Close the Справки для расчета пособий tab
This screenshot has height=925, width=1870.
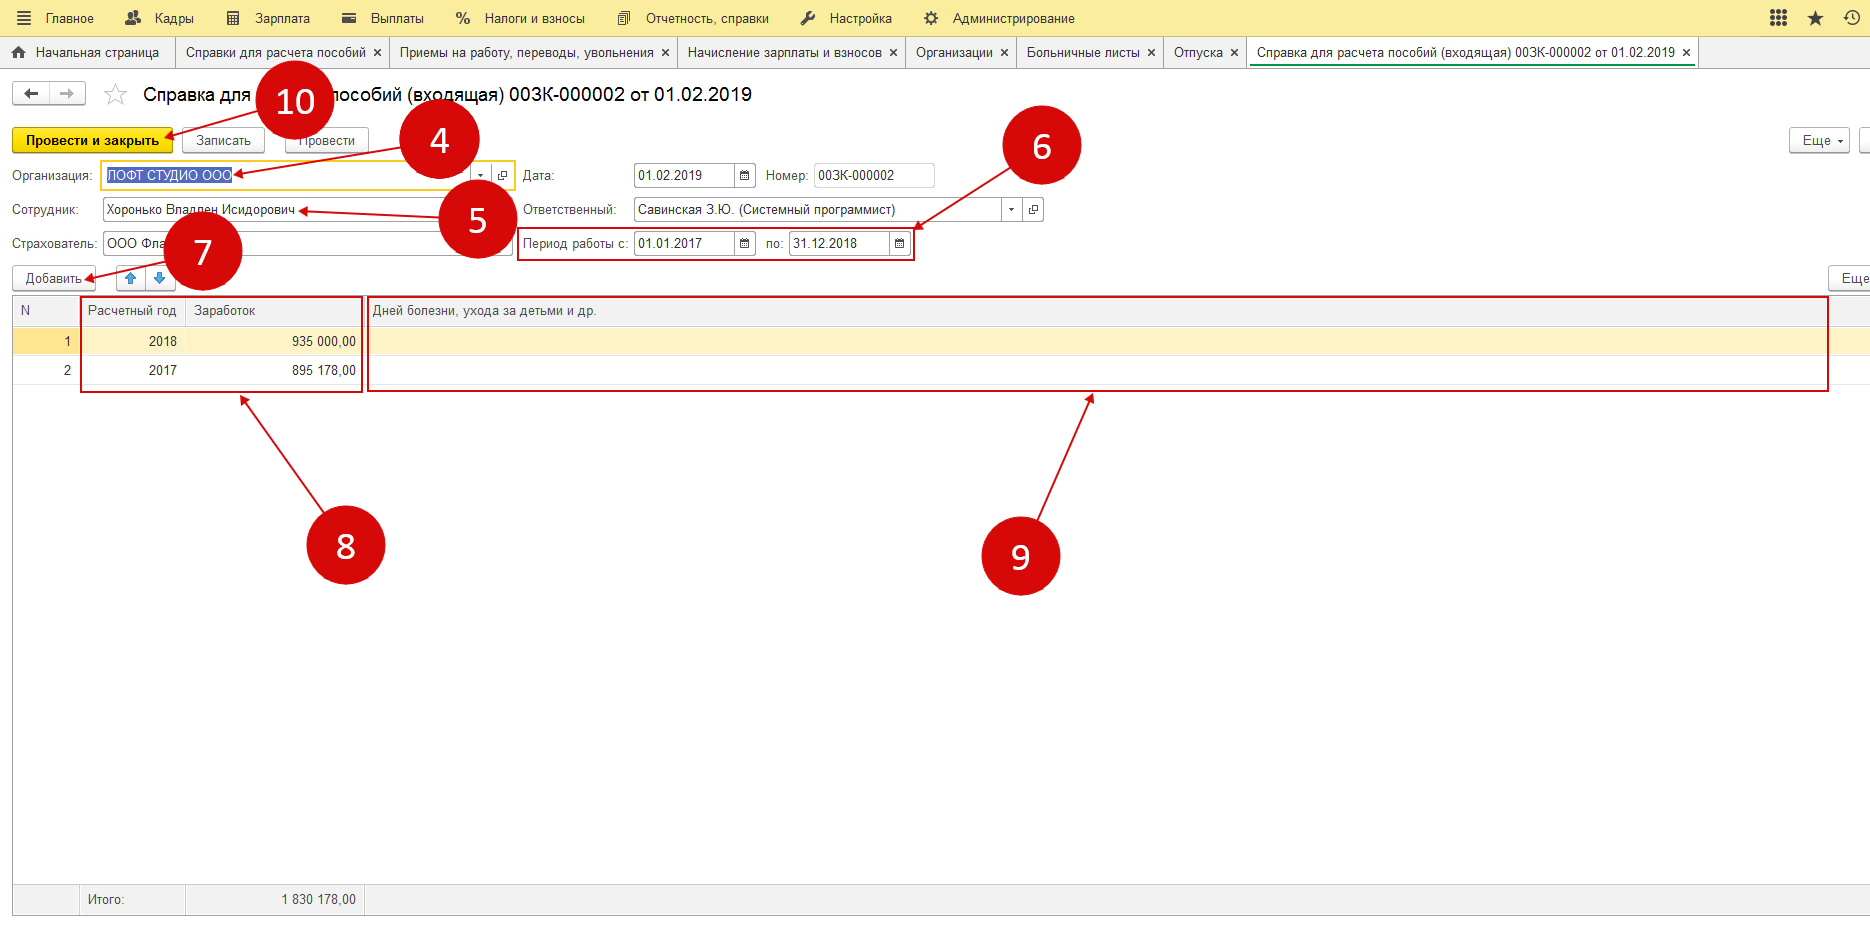[377, 53]
